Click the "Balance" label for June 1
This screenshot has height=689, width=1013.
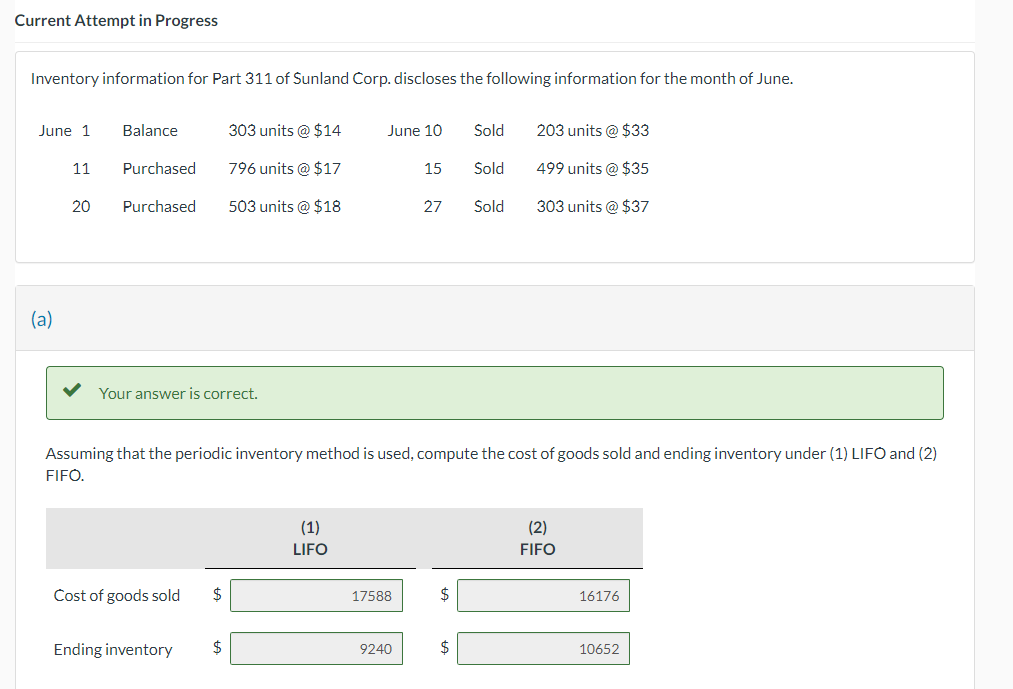click(150, 131)
